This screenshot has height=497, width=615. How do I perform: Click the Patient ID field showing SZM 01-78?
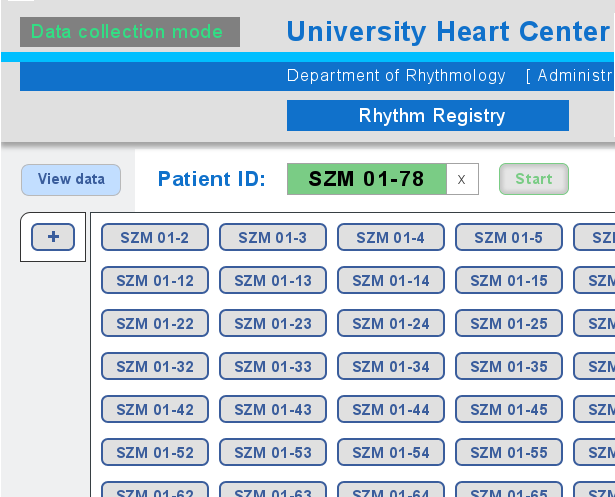pyautogui.click(x=366, y=179)
